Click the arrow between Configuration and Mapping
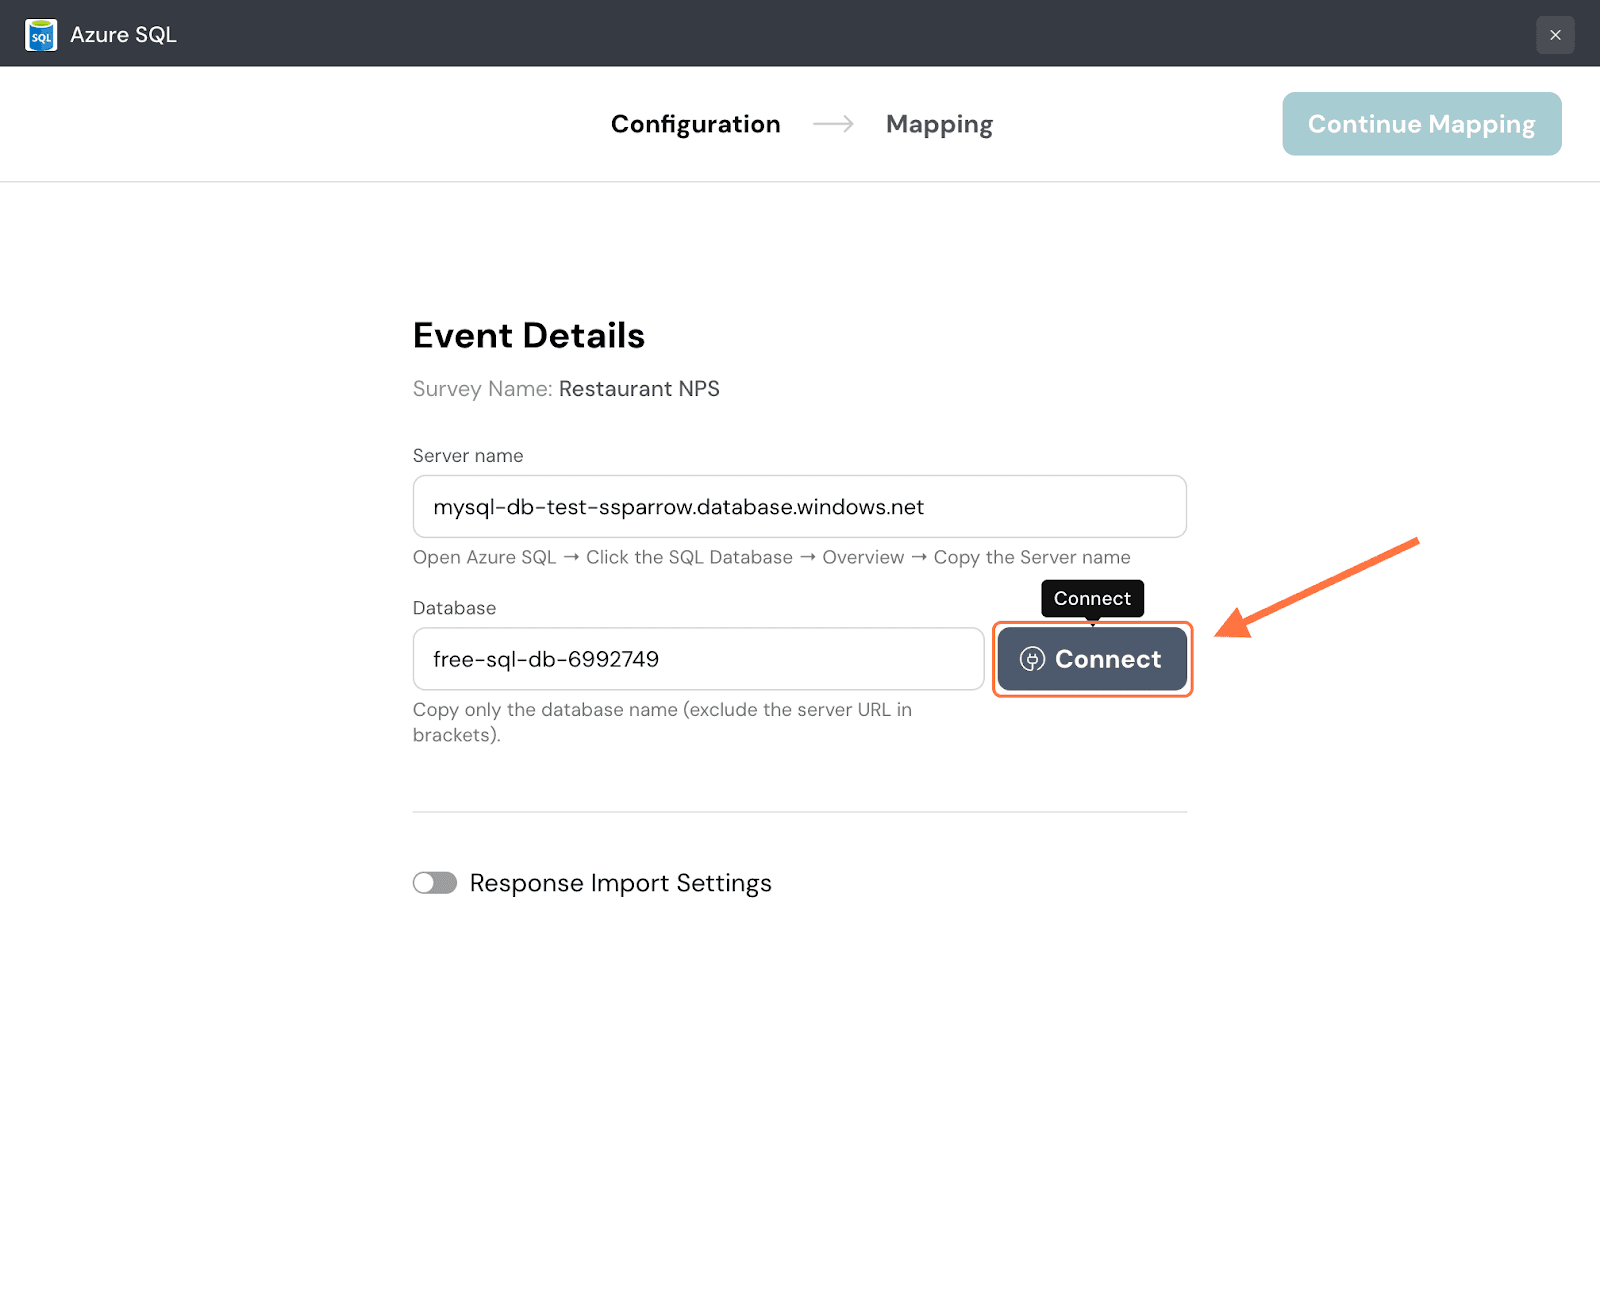This screenshot has height=1305, width=1600. (833, 124)
